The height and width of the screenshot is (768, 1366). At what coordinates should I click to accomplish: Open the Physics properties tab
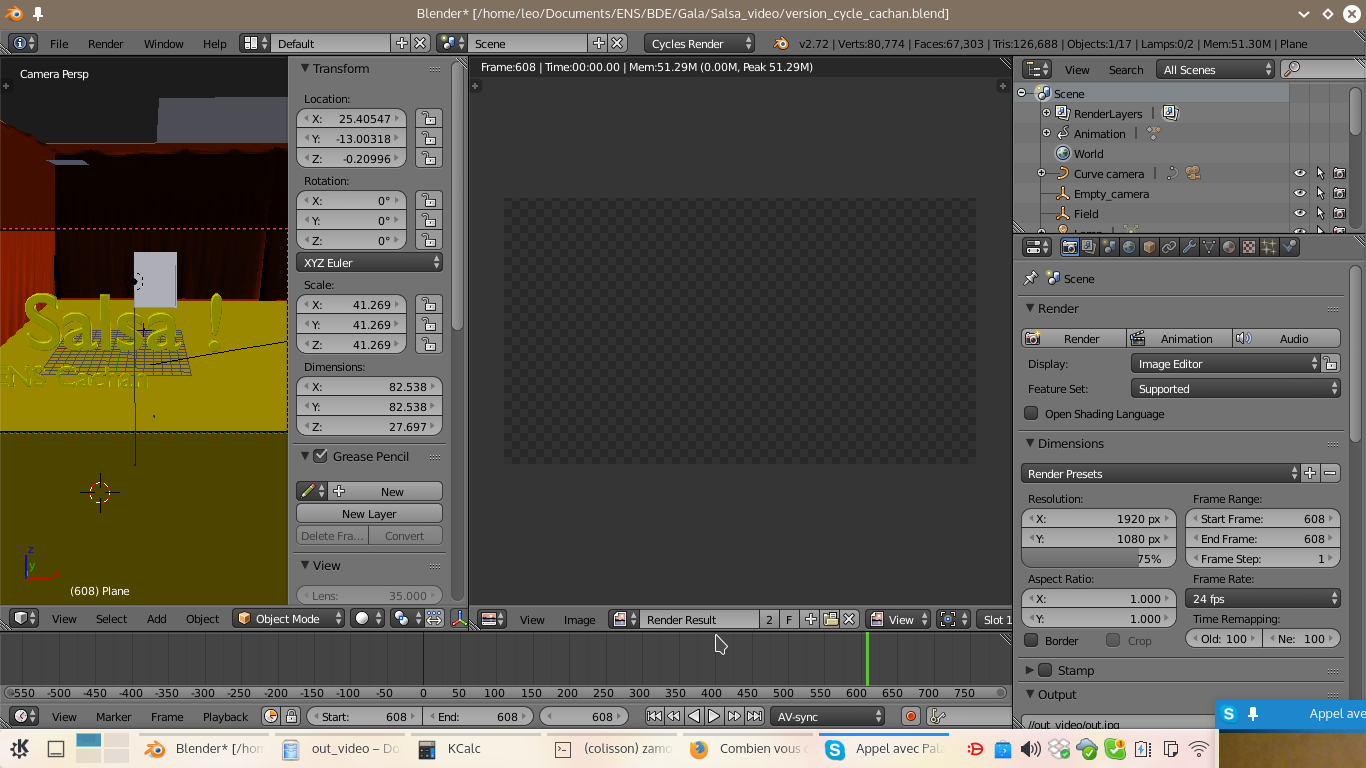(1289, 247)
